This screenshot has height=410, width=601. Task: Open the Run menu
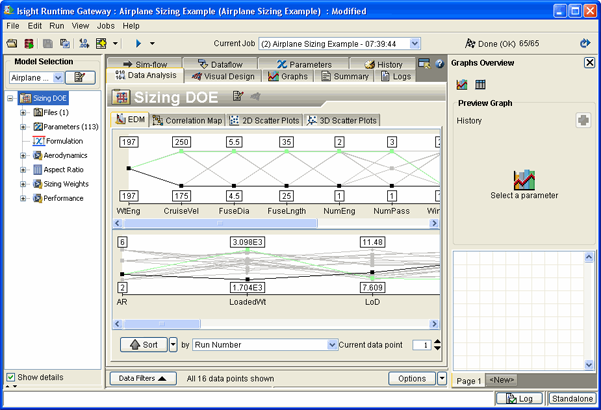tap(57, 26)
